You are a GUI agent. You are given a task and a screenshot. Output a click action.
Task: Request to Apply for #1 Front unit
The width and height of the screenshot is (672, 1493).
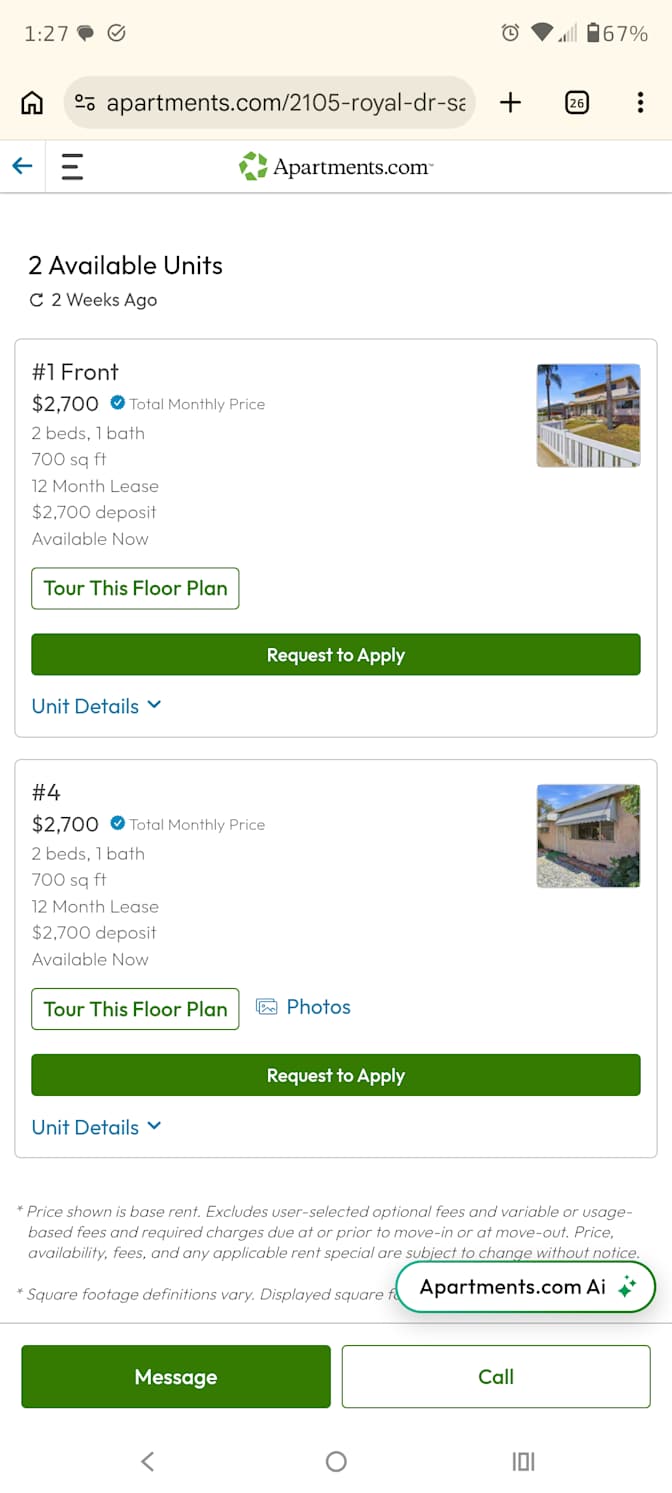click(336, 655)
